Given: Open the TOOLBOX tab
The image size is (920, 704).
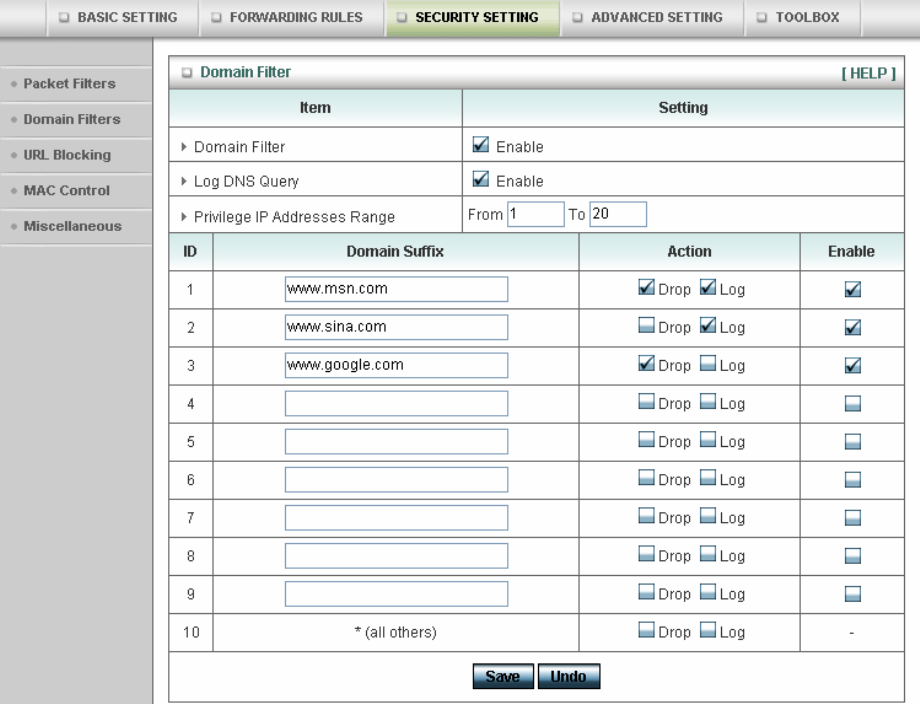Looking at the screenshot, I should tap(802, 18).
